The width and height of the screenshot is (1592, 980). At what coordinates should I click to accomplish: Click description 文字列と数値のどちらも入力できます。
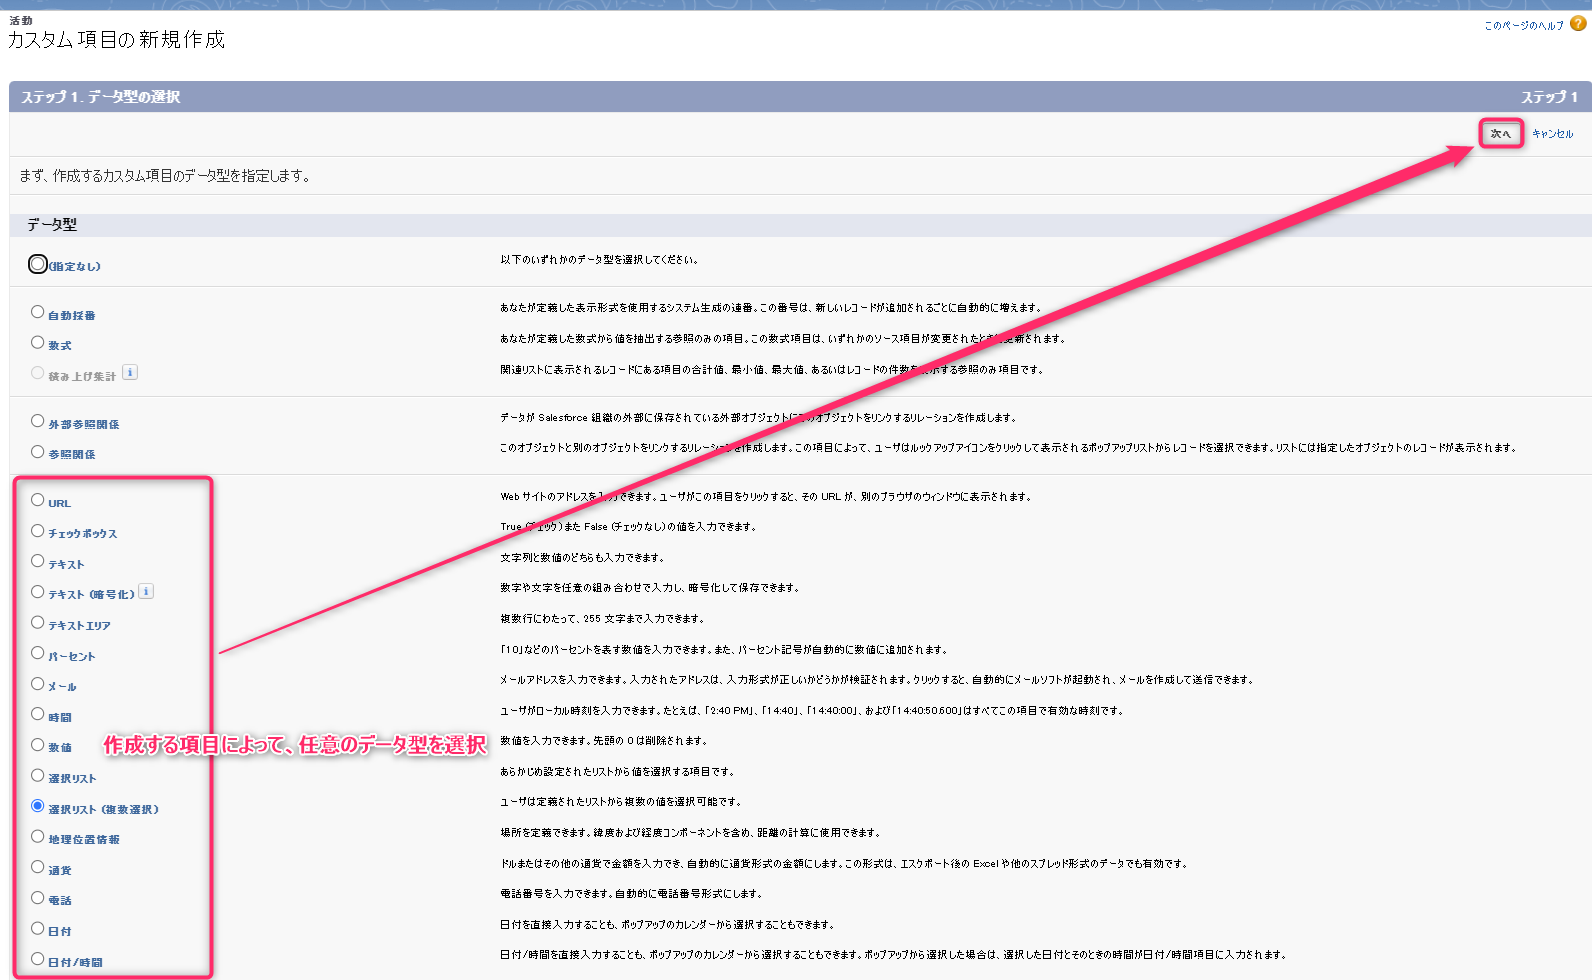click(582, 558)
